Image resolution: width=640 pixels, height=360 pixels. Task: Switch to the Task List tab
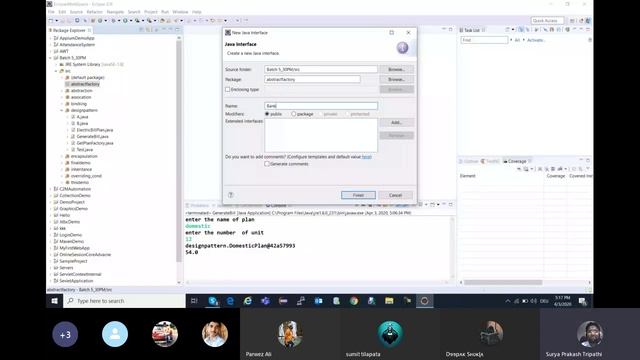(471, 30)
